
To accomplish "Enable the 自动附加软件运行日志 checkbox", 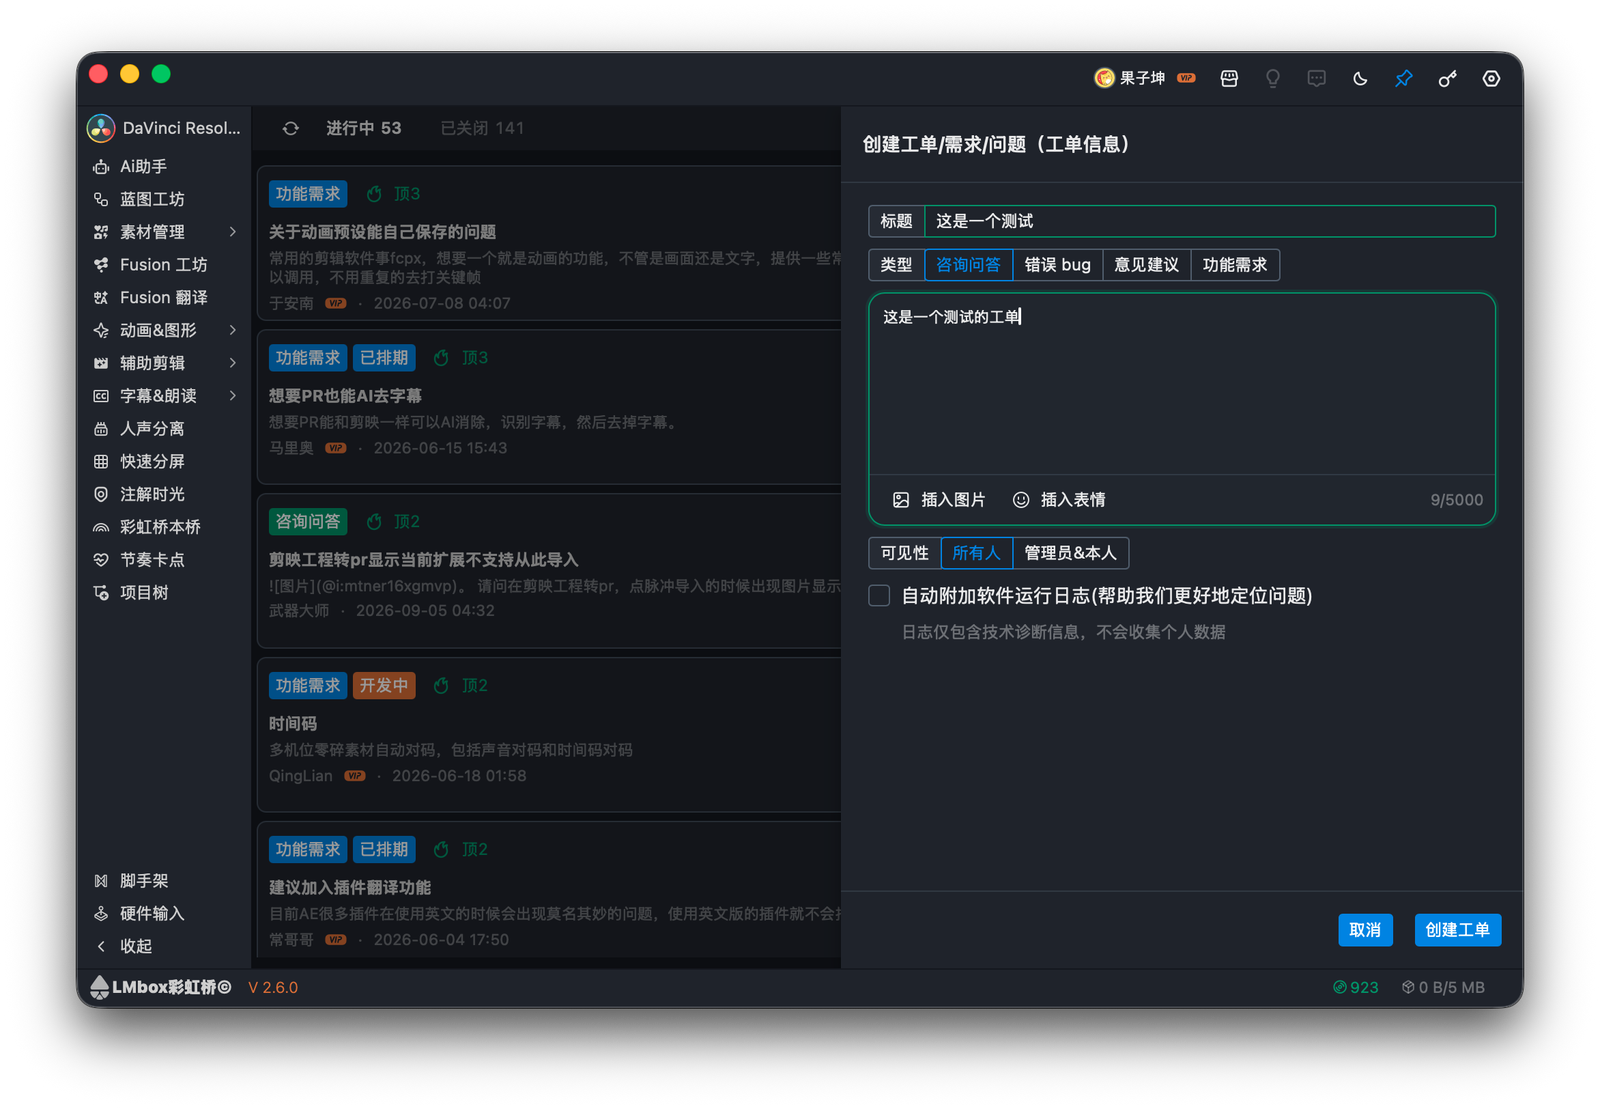I will tap(879, 596).
